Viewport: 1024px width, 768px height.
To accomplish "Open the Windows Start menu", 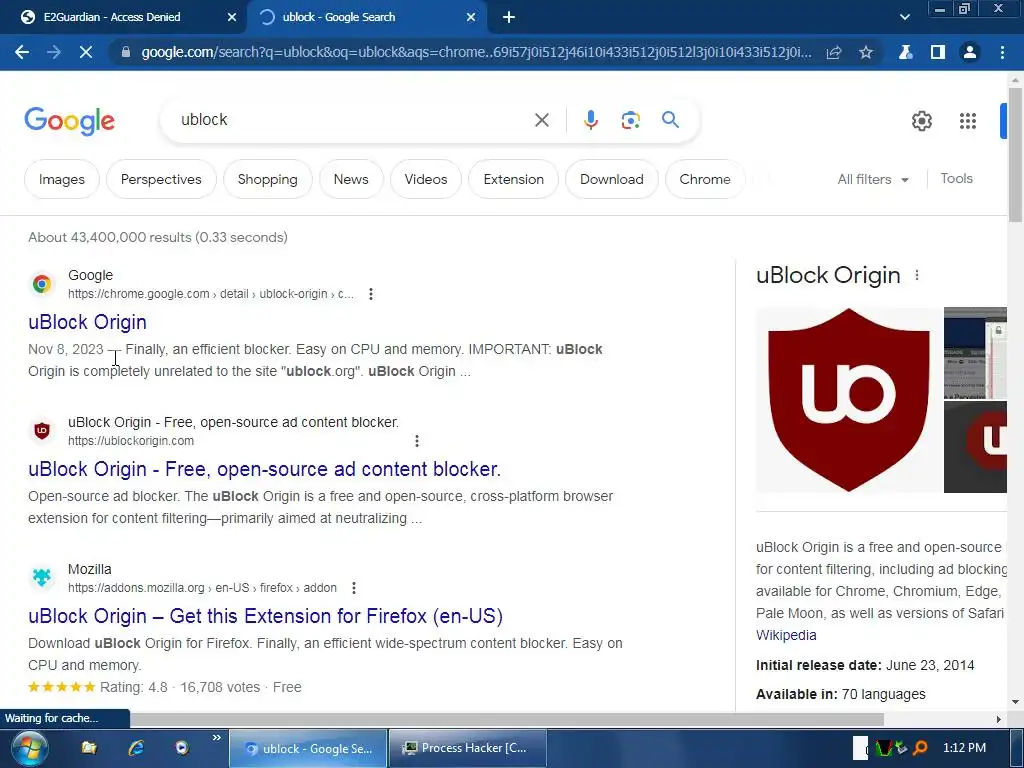I will 29,748.
